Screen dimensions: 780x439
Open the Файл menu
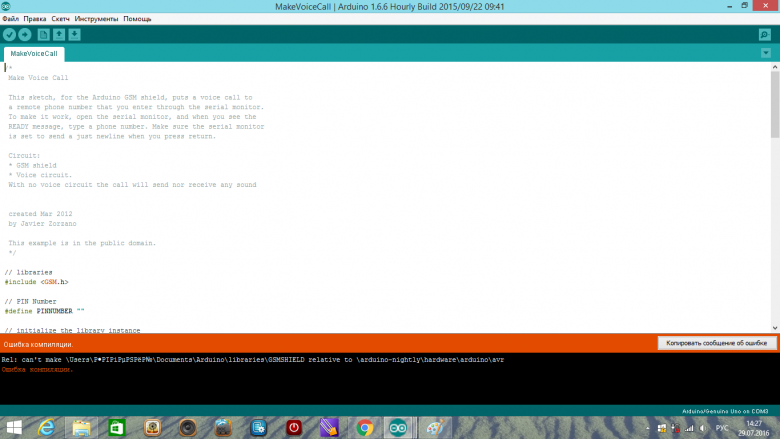(x=10, y=19)
